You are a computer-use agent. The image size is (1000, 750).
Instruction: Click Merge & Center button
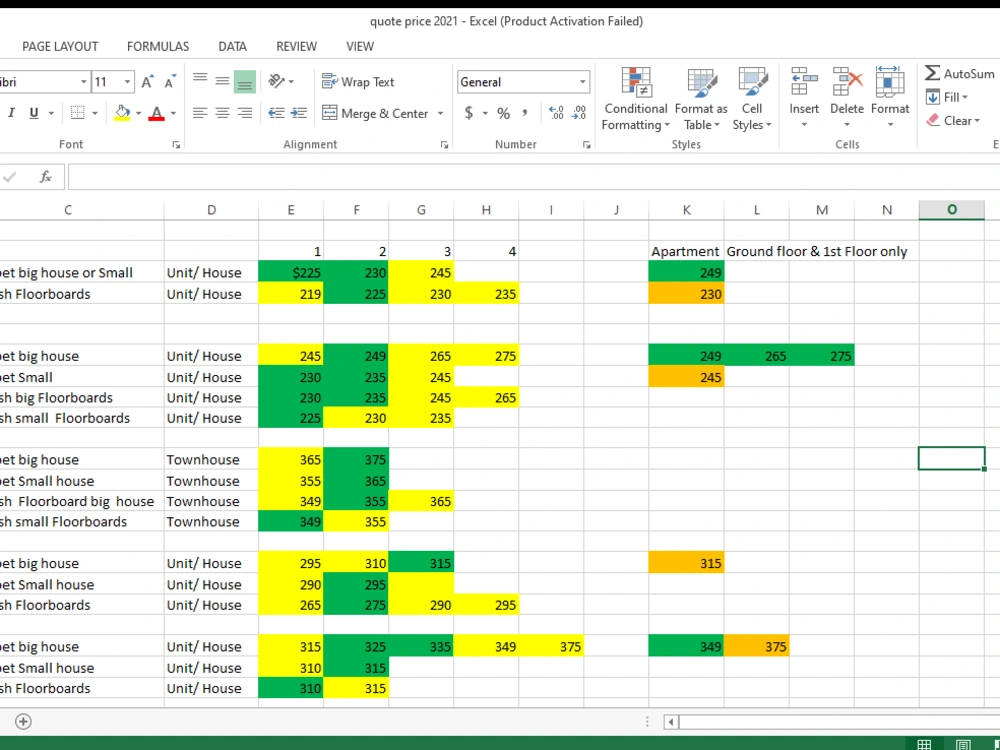click(x=375, y=114)
